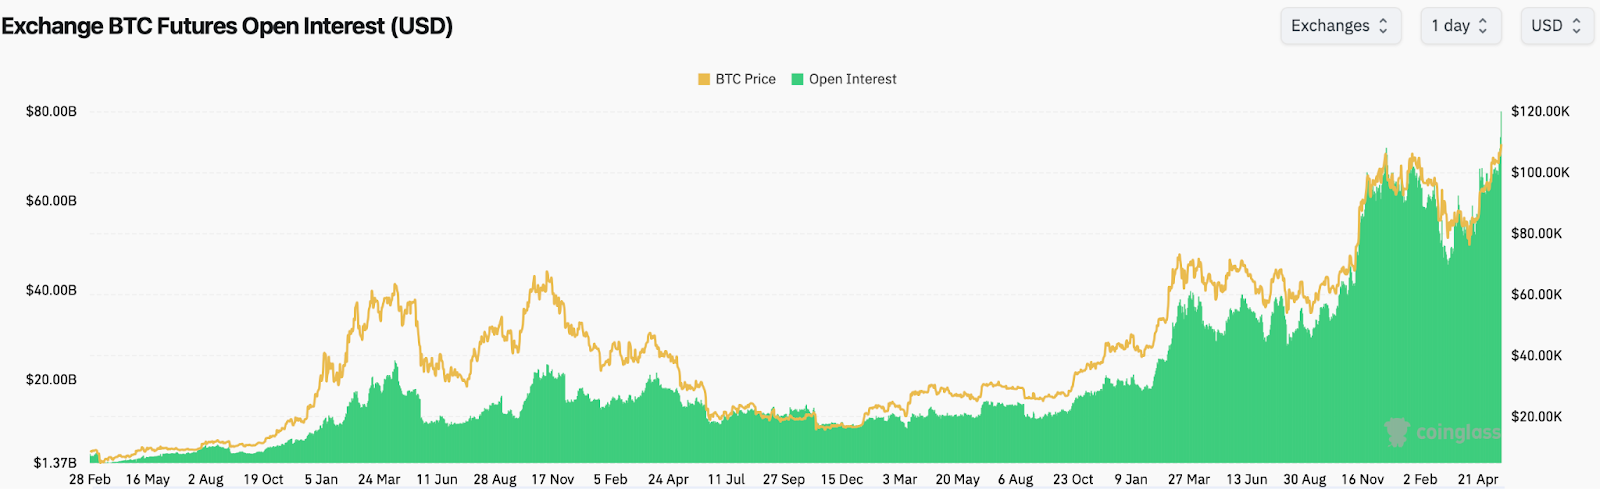The height and width of the screenshot is (489, 1600).
Task: Click the coinglass watermark text
Action: tap(1457, 433)
